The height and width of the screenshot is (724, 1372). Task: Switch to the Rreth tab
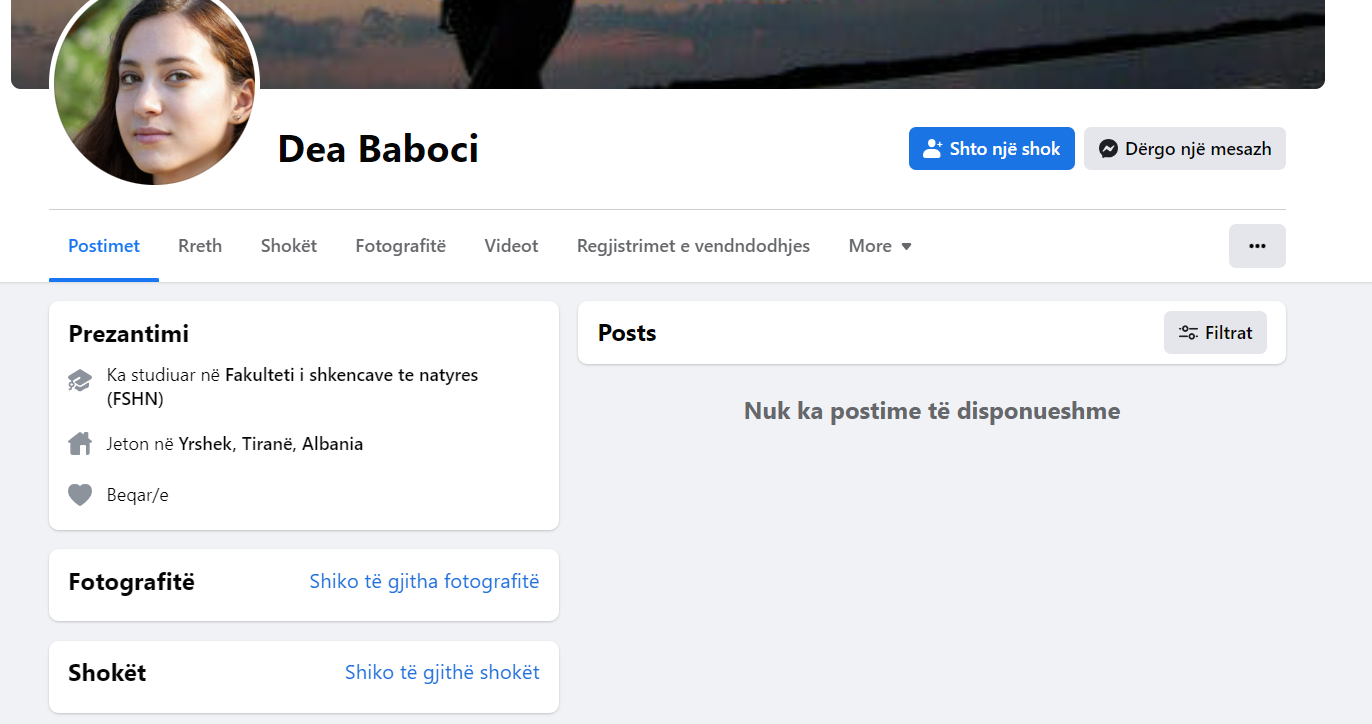click(x=200, y=246)
